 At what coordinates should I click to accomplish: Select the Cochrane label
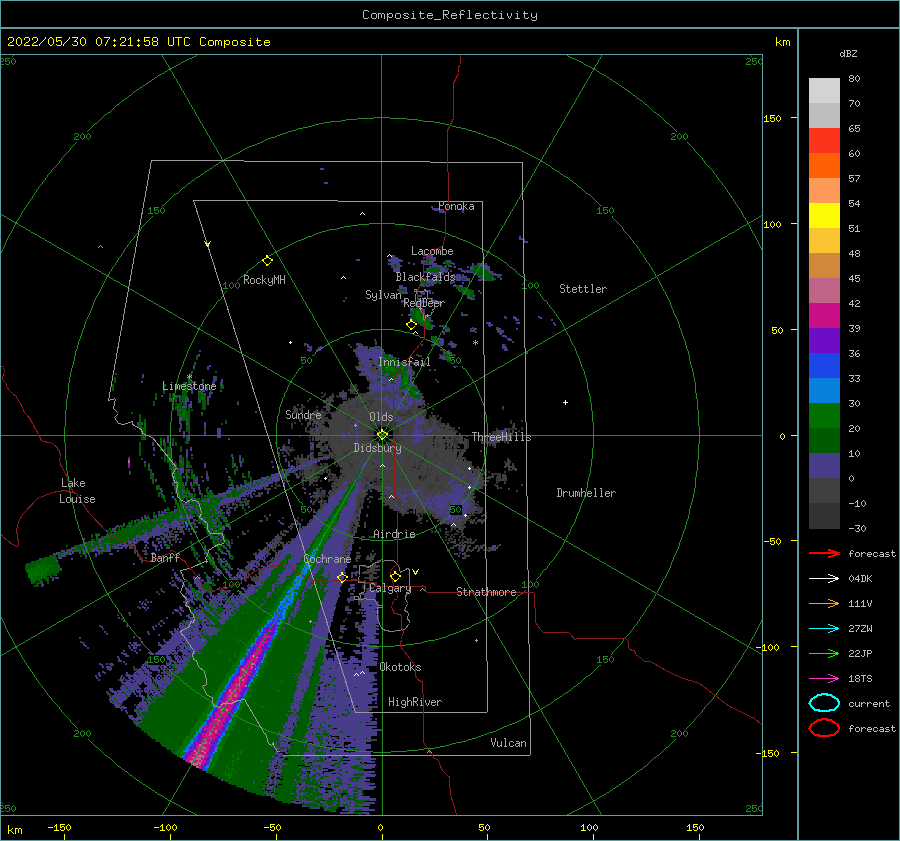click(327, 559)
